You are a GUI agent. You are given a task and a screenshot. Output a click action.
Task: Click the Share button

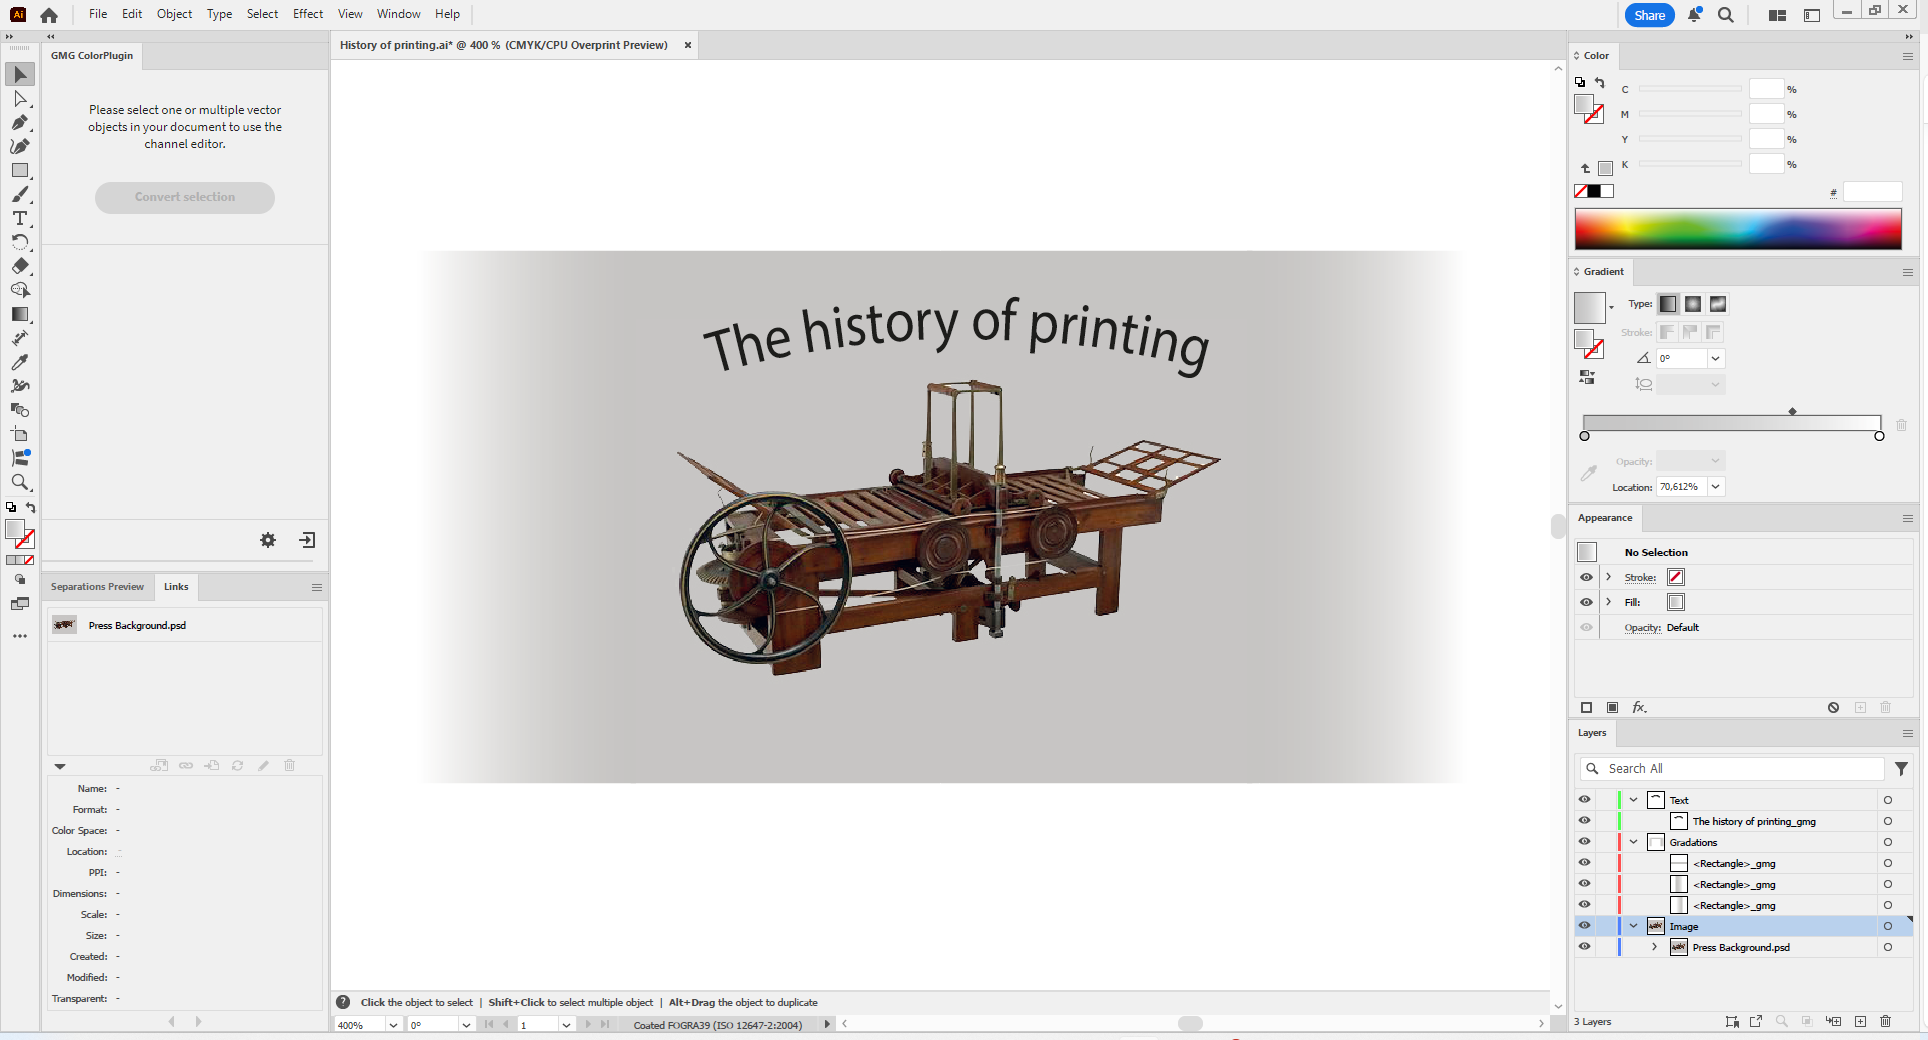coord(1649,15)
